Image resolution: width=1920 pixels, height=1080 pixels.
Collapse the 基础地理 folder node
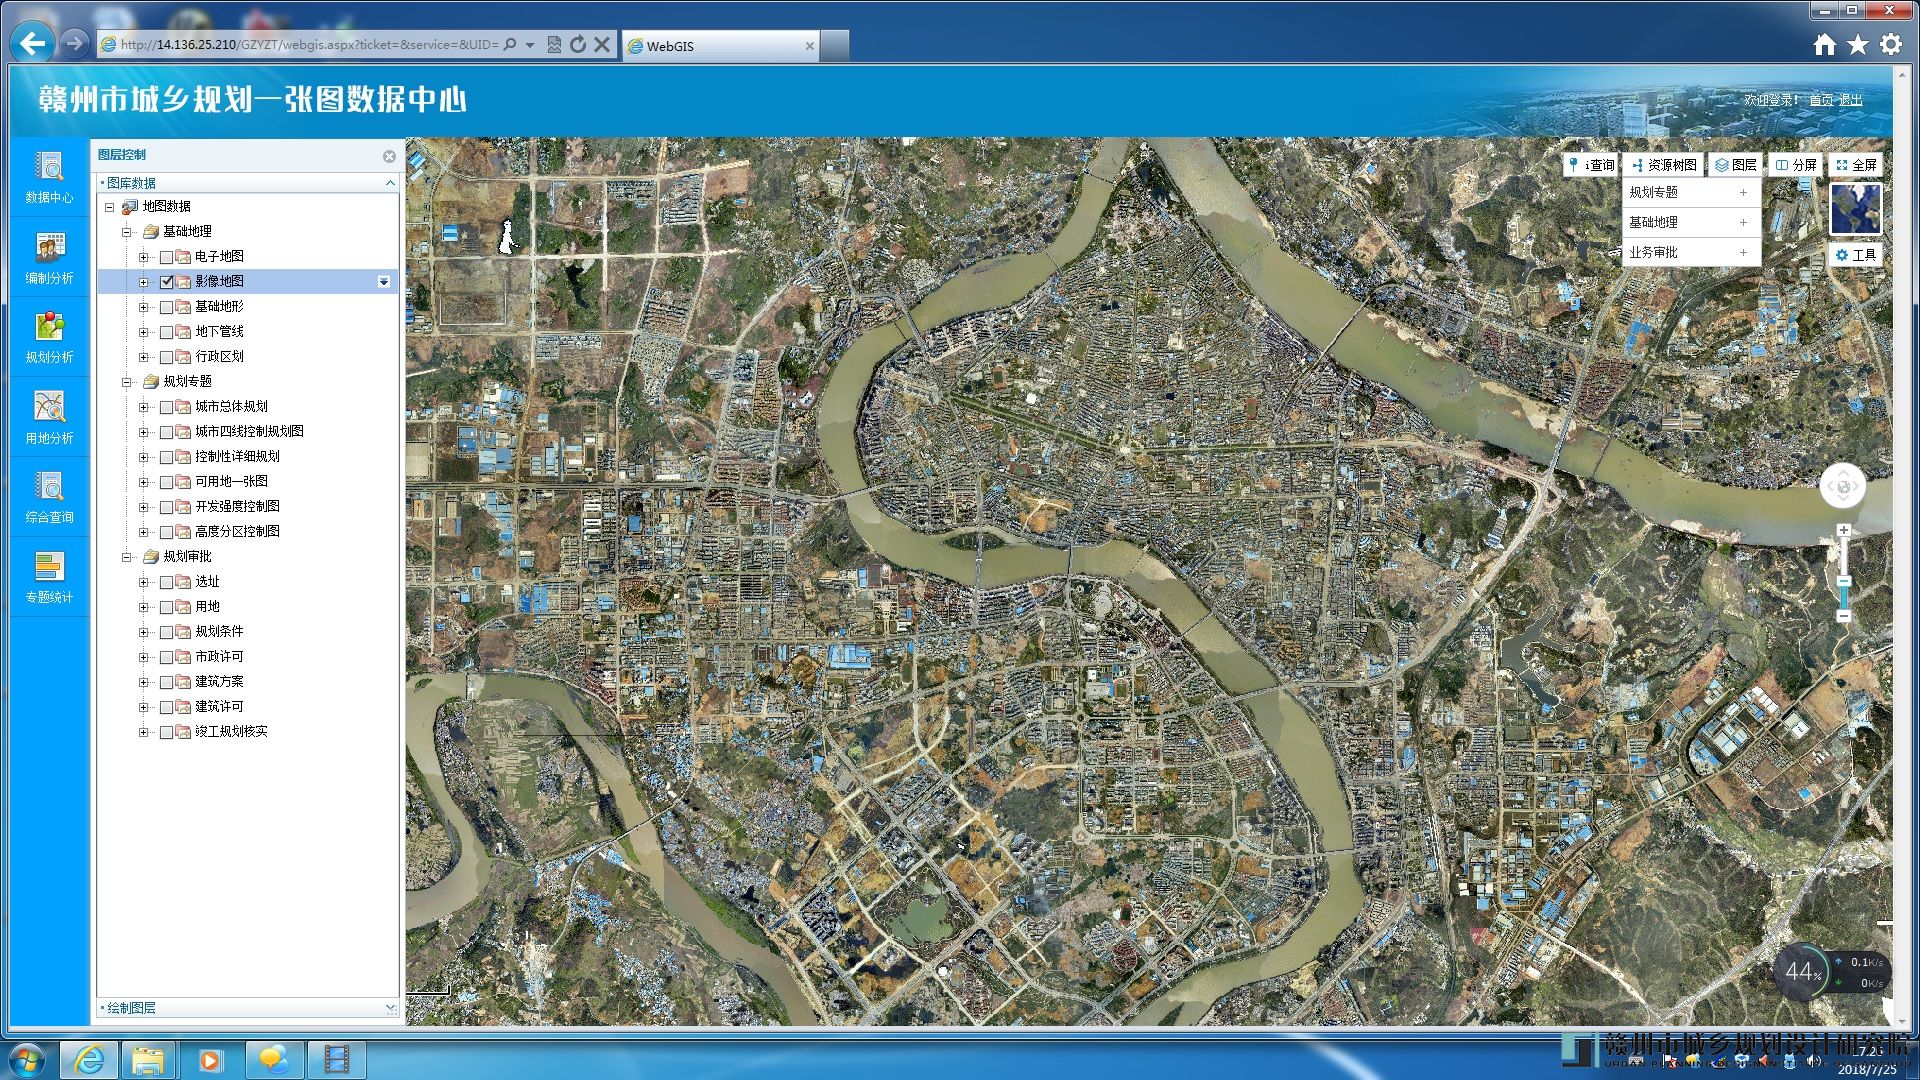point(127,232)
